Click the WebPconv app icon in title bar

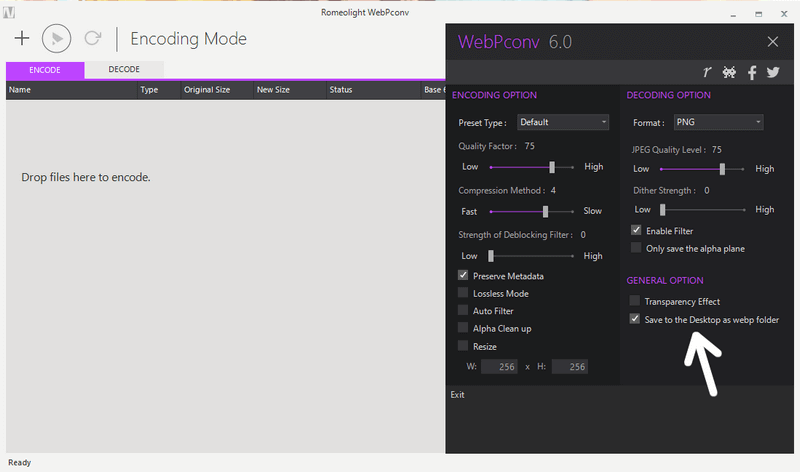[x=9, y=13]
